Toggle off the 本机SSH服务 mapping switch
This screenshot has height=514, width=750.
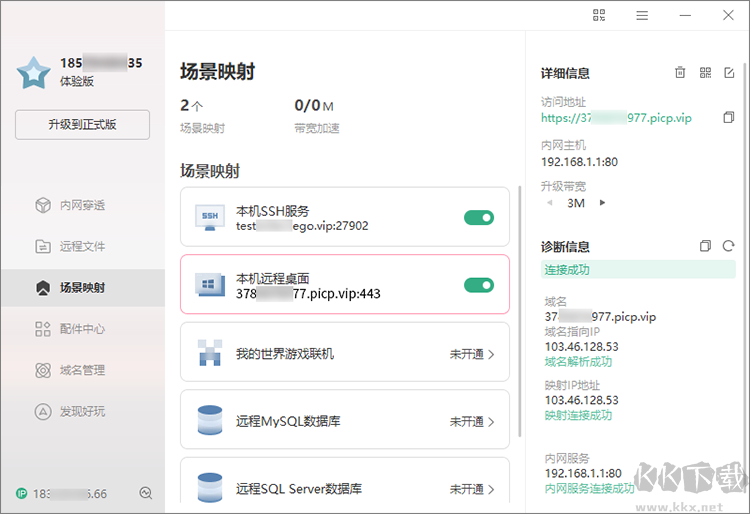[x=479, y=218]
